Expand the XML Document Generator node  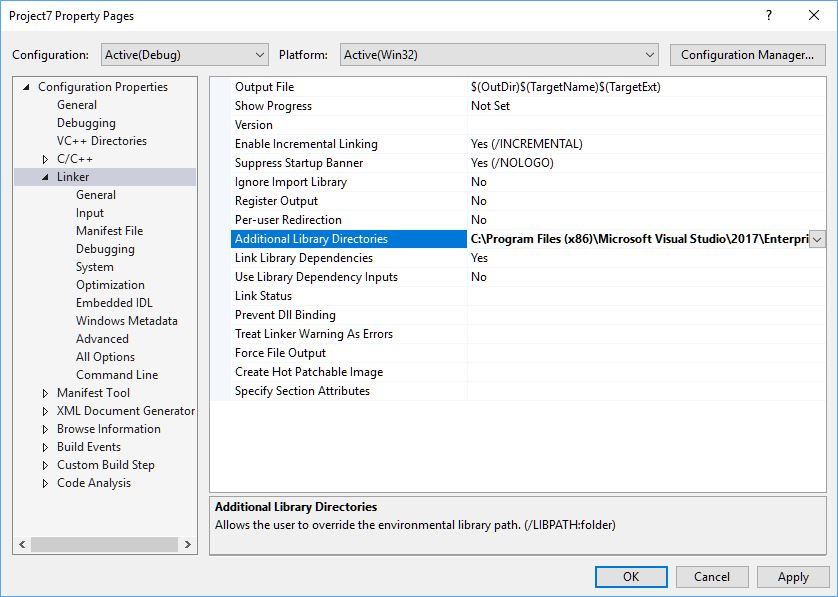click(x=44, y=410)
